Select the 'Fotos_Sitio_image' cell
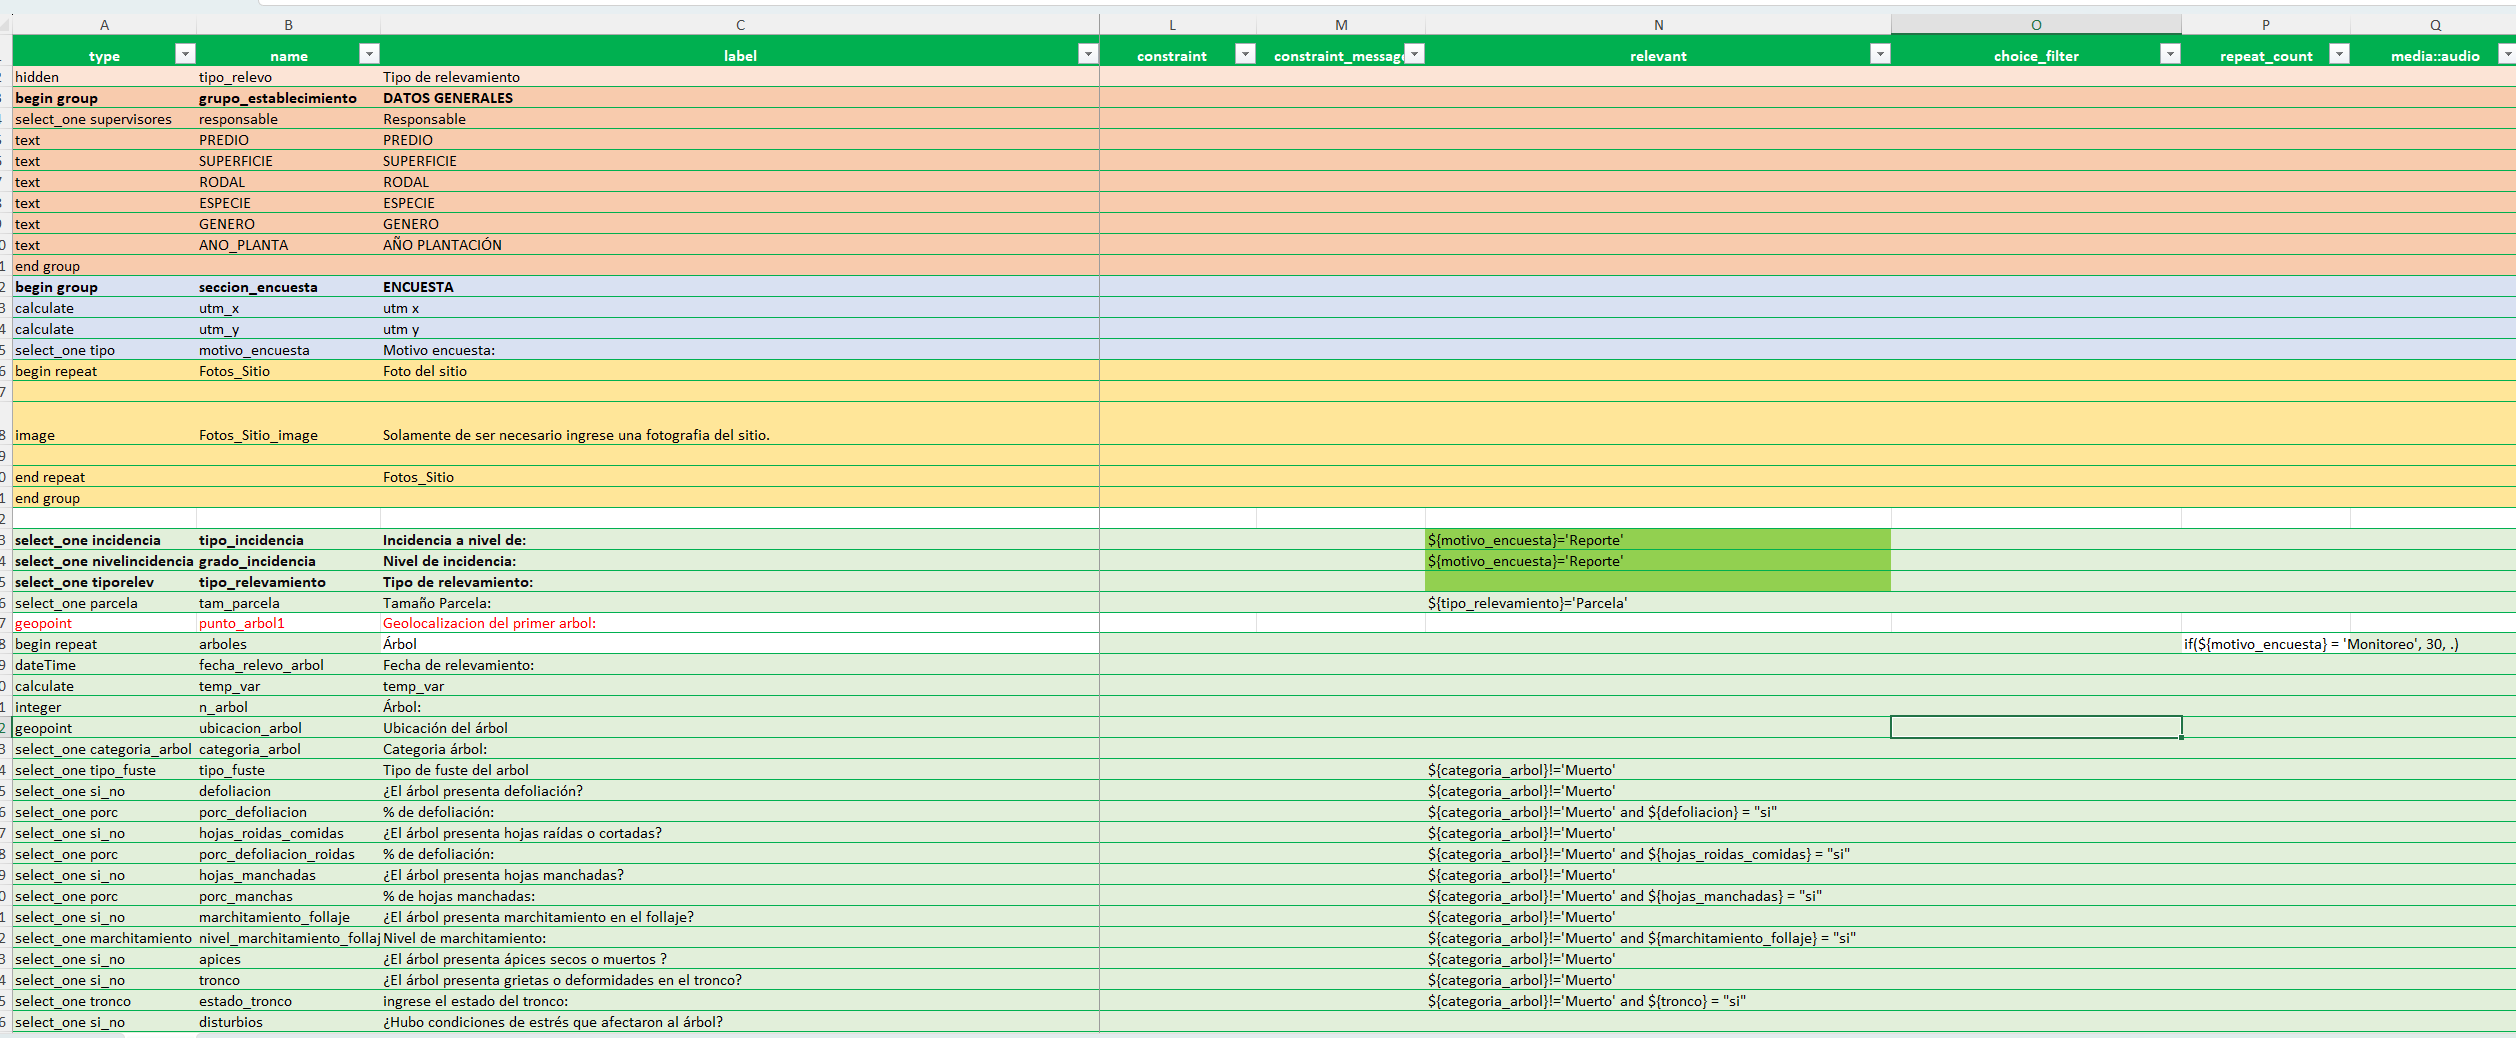Viewport: 2516px width, 1038px height. click(x=288, y=424)
